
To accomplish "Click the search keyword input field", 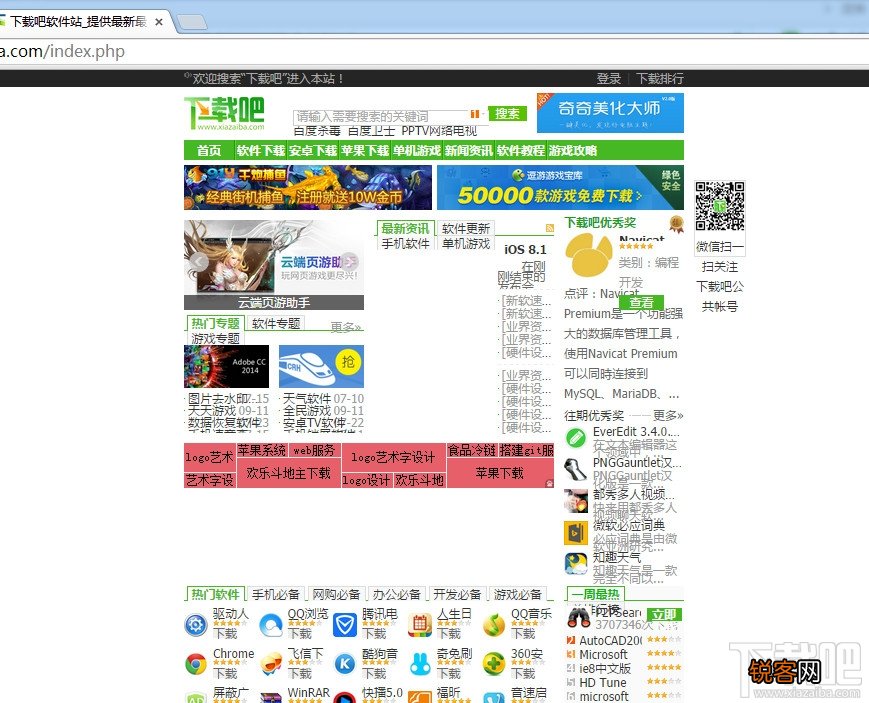I will point(382,116).
